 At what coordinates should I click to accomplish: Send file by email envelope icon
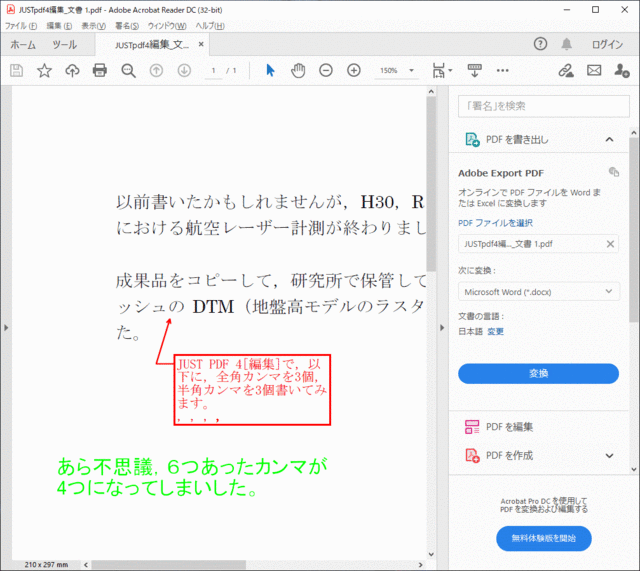coord(594,71)
